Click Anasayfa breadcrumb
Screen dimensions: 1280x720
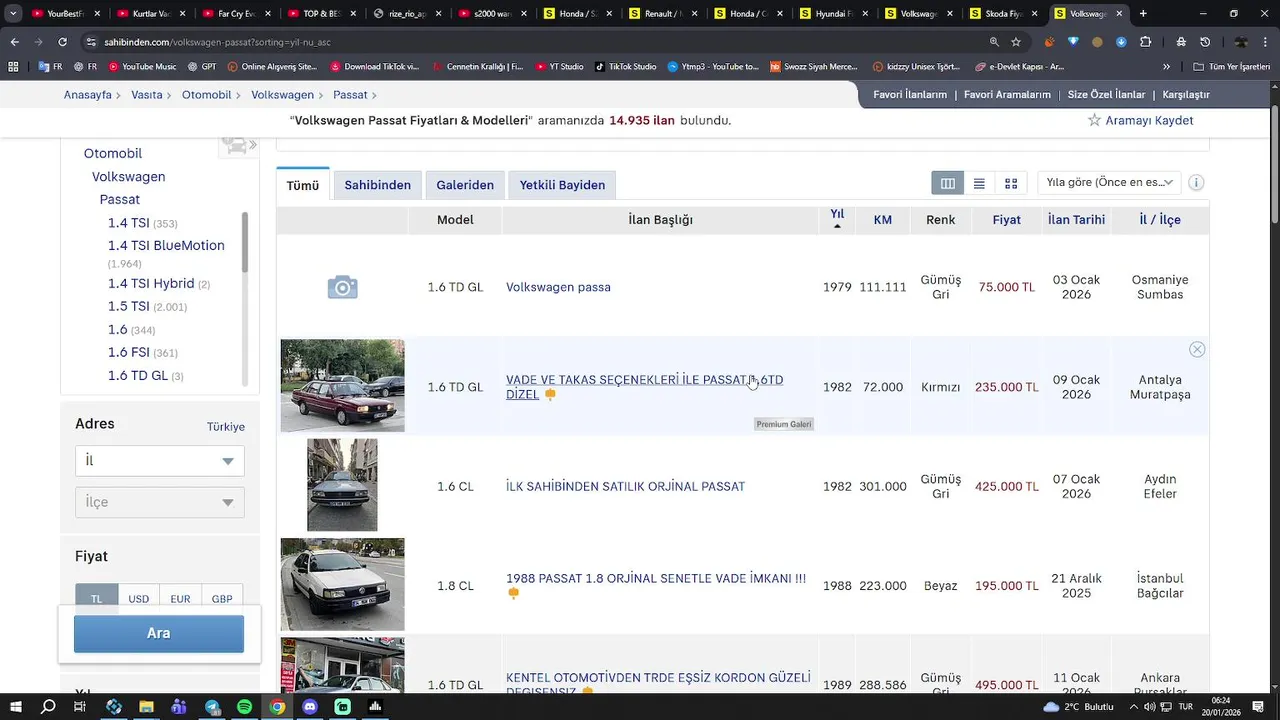coord(88,95)
